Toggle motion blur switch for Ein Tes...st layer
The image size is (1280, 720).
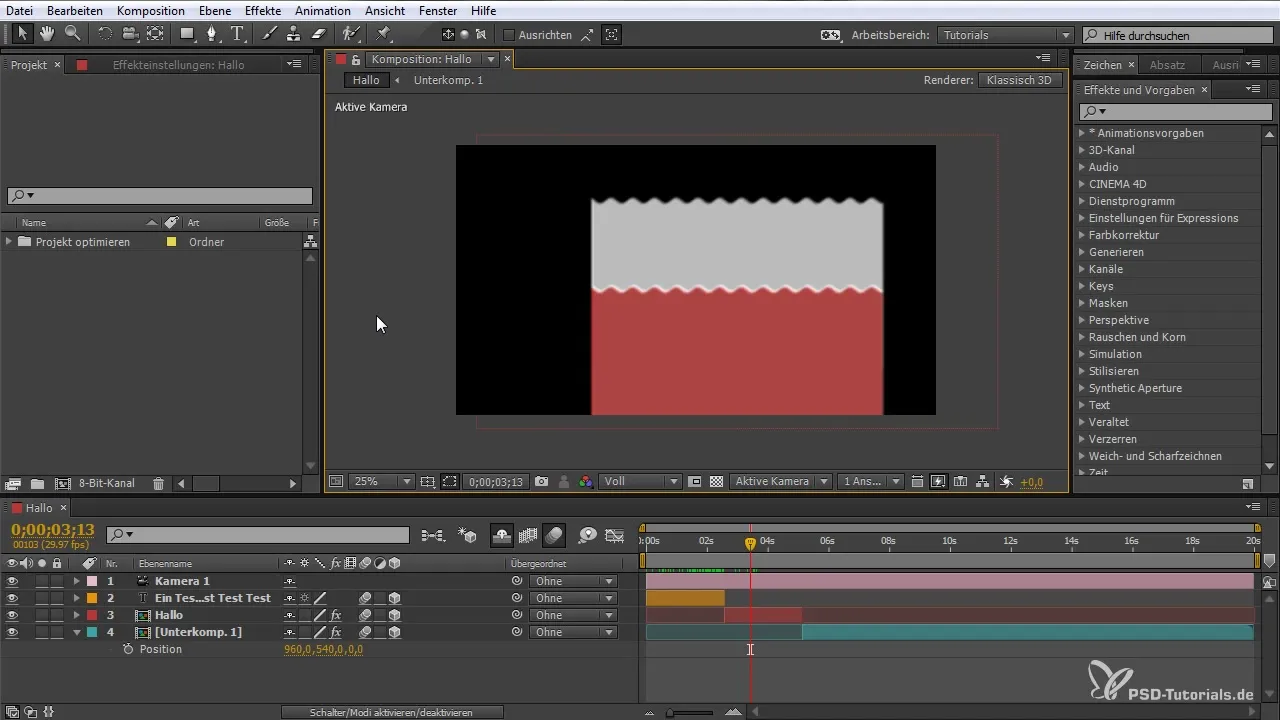(365, 598)
